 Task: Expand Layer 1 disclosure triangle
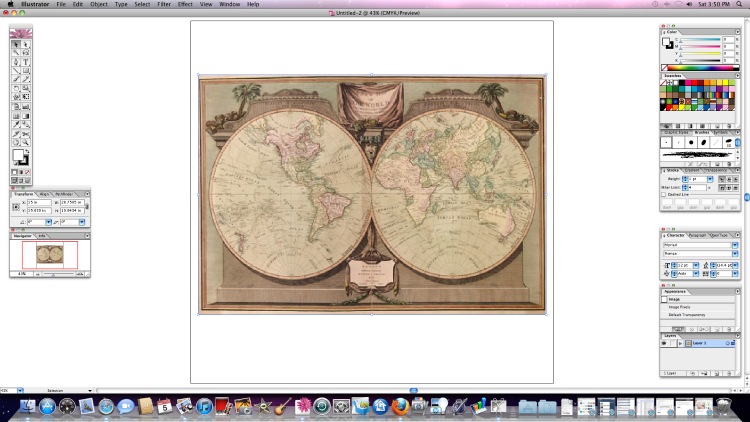tap(680, 344)
